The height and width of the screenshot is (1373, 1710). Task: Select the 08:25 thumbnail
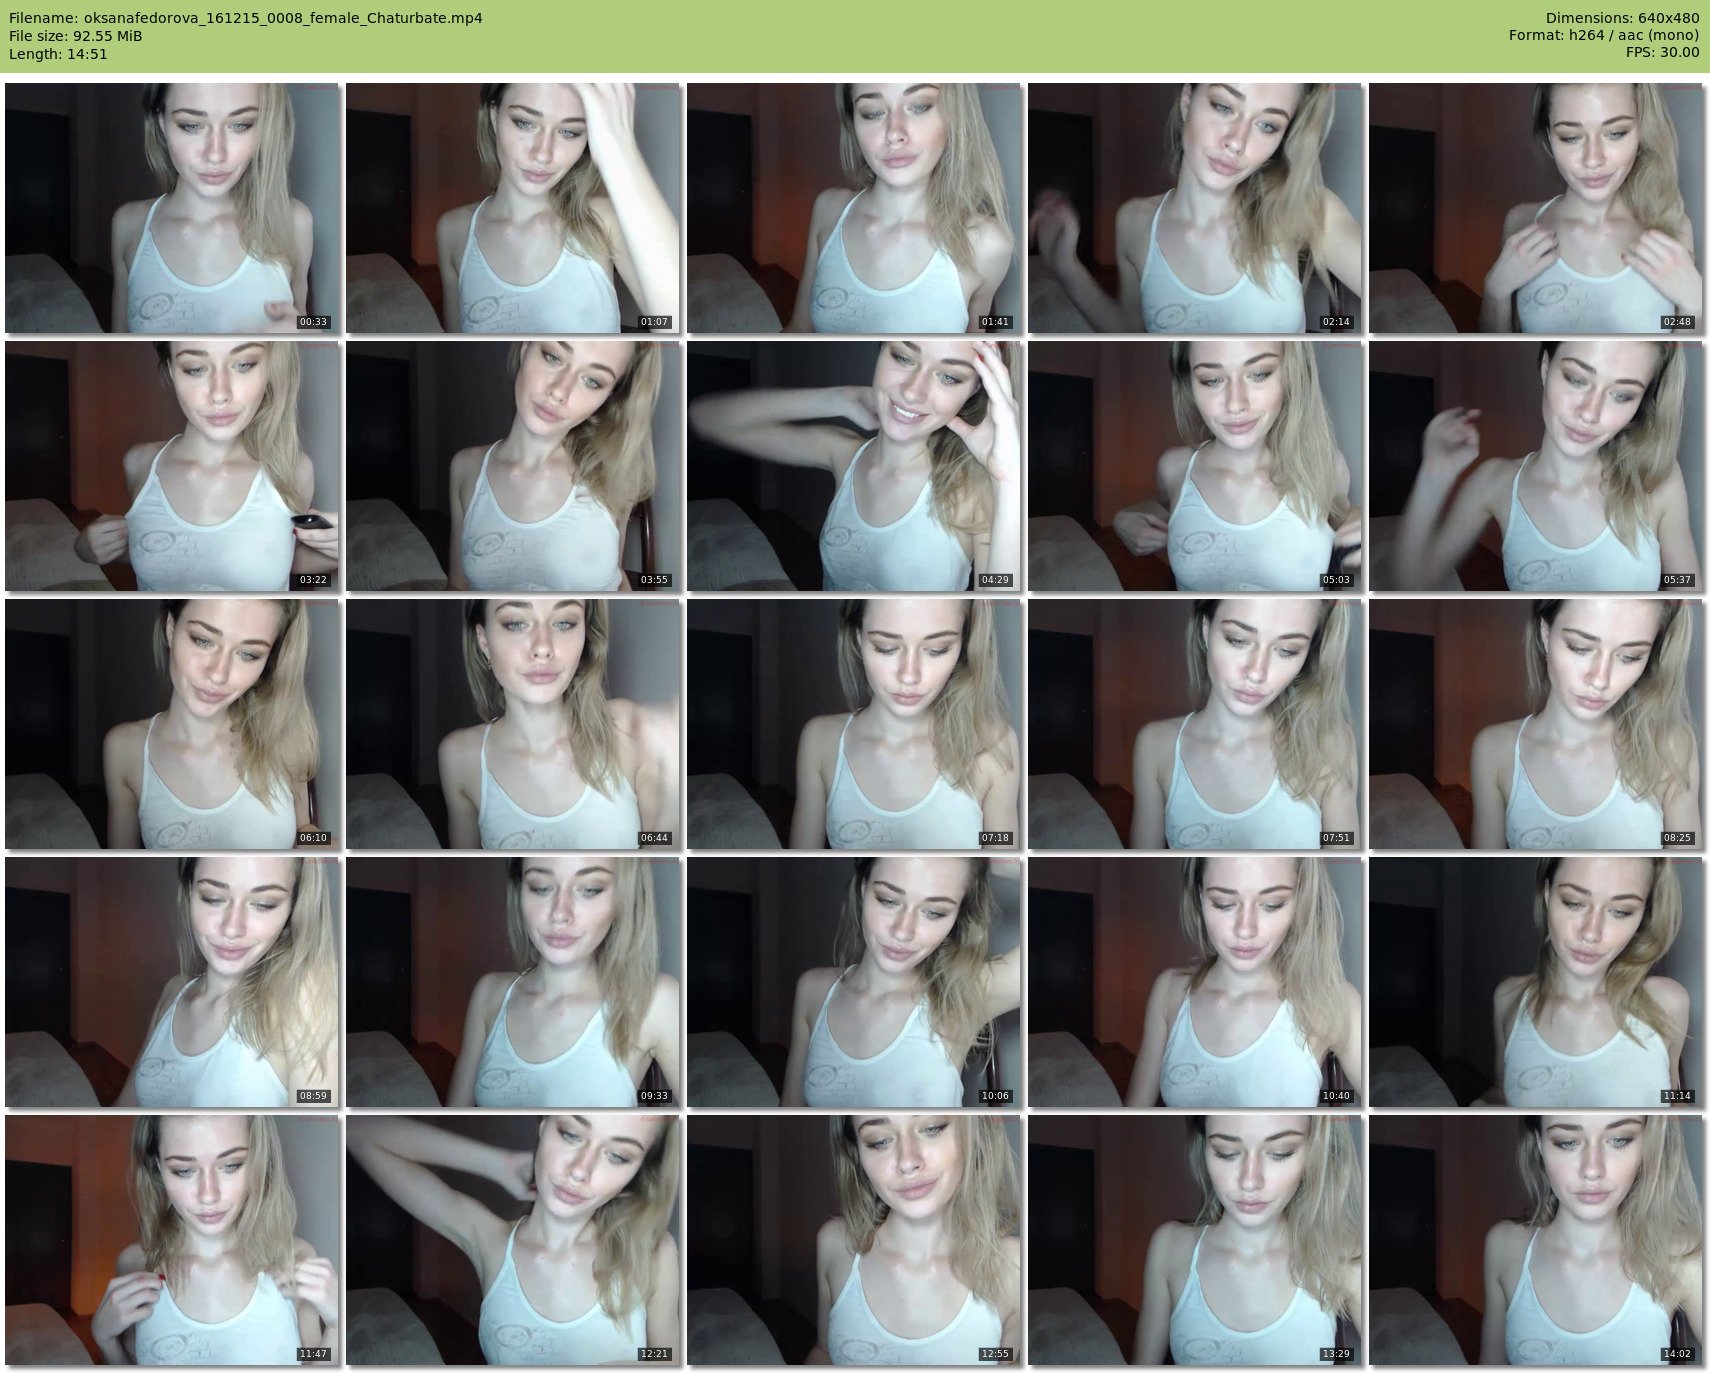(1536, 724)
